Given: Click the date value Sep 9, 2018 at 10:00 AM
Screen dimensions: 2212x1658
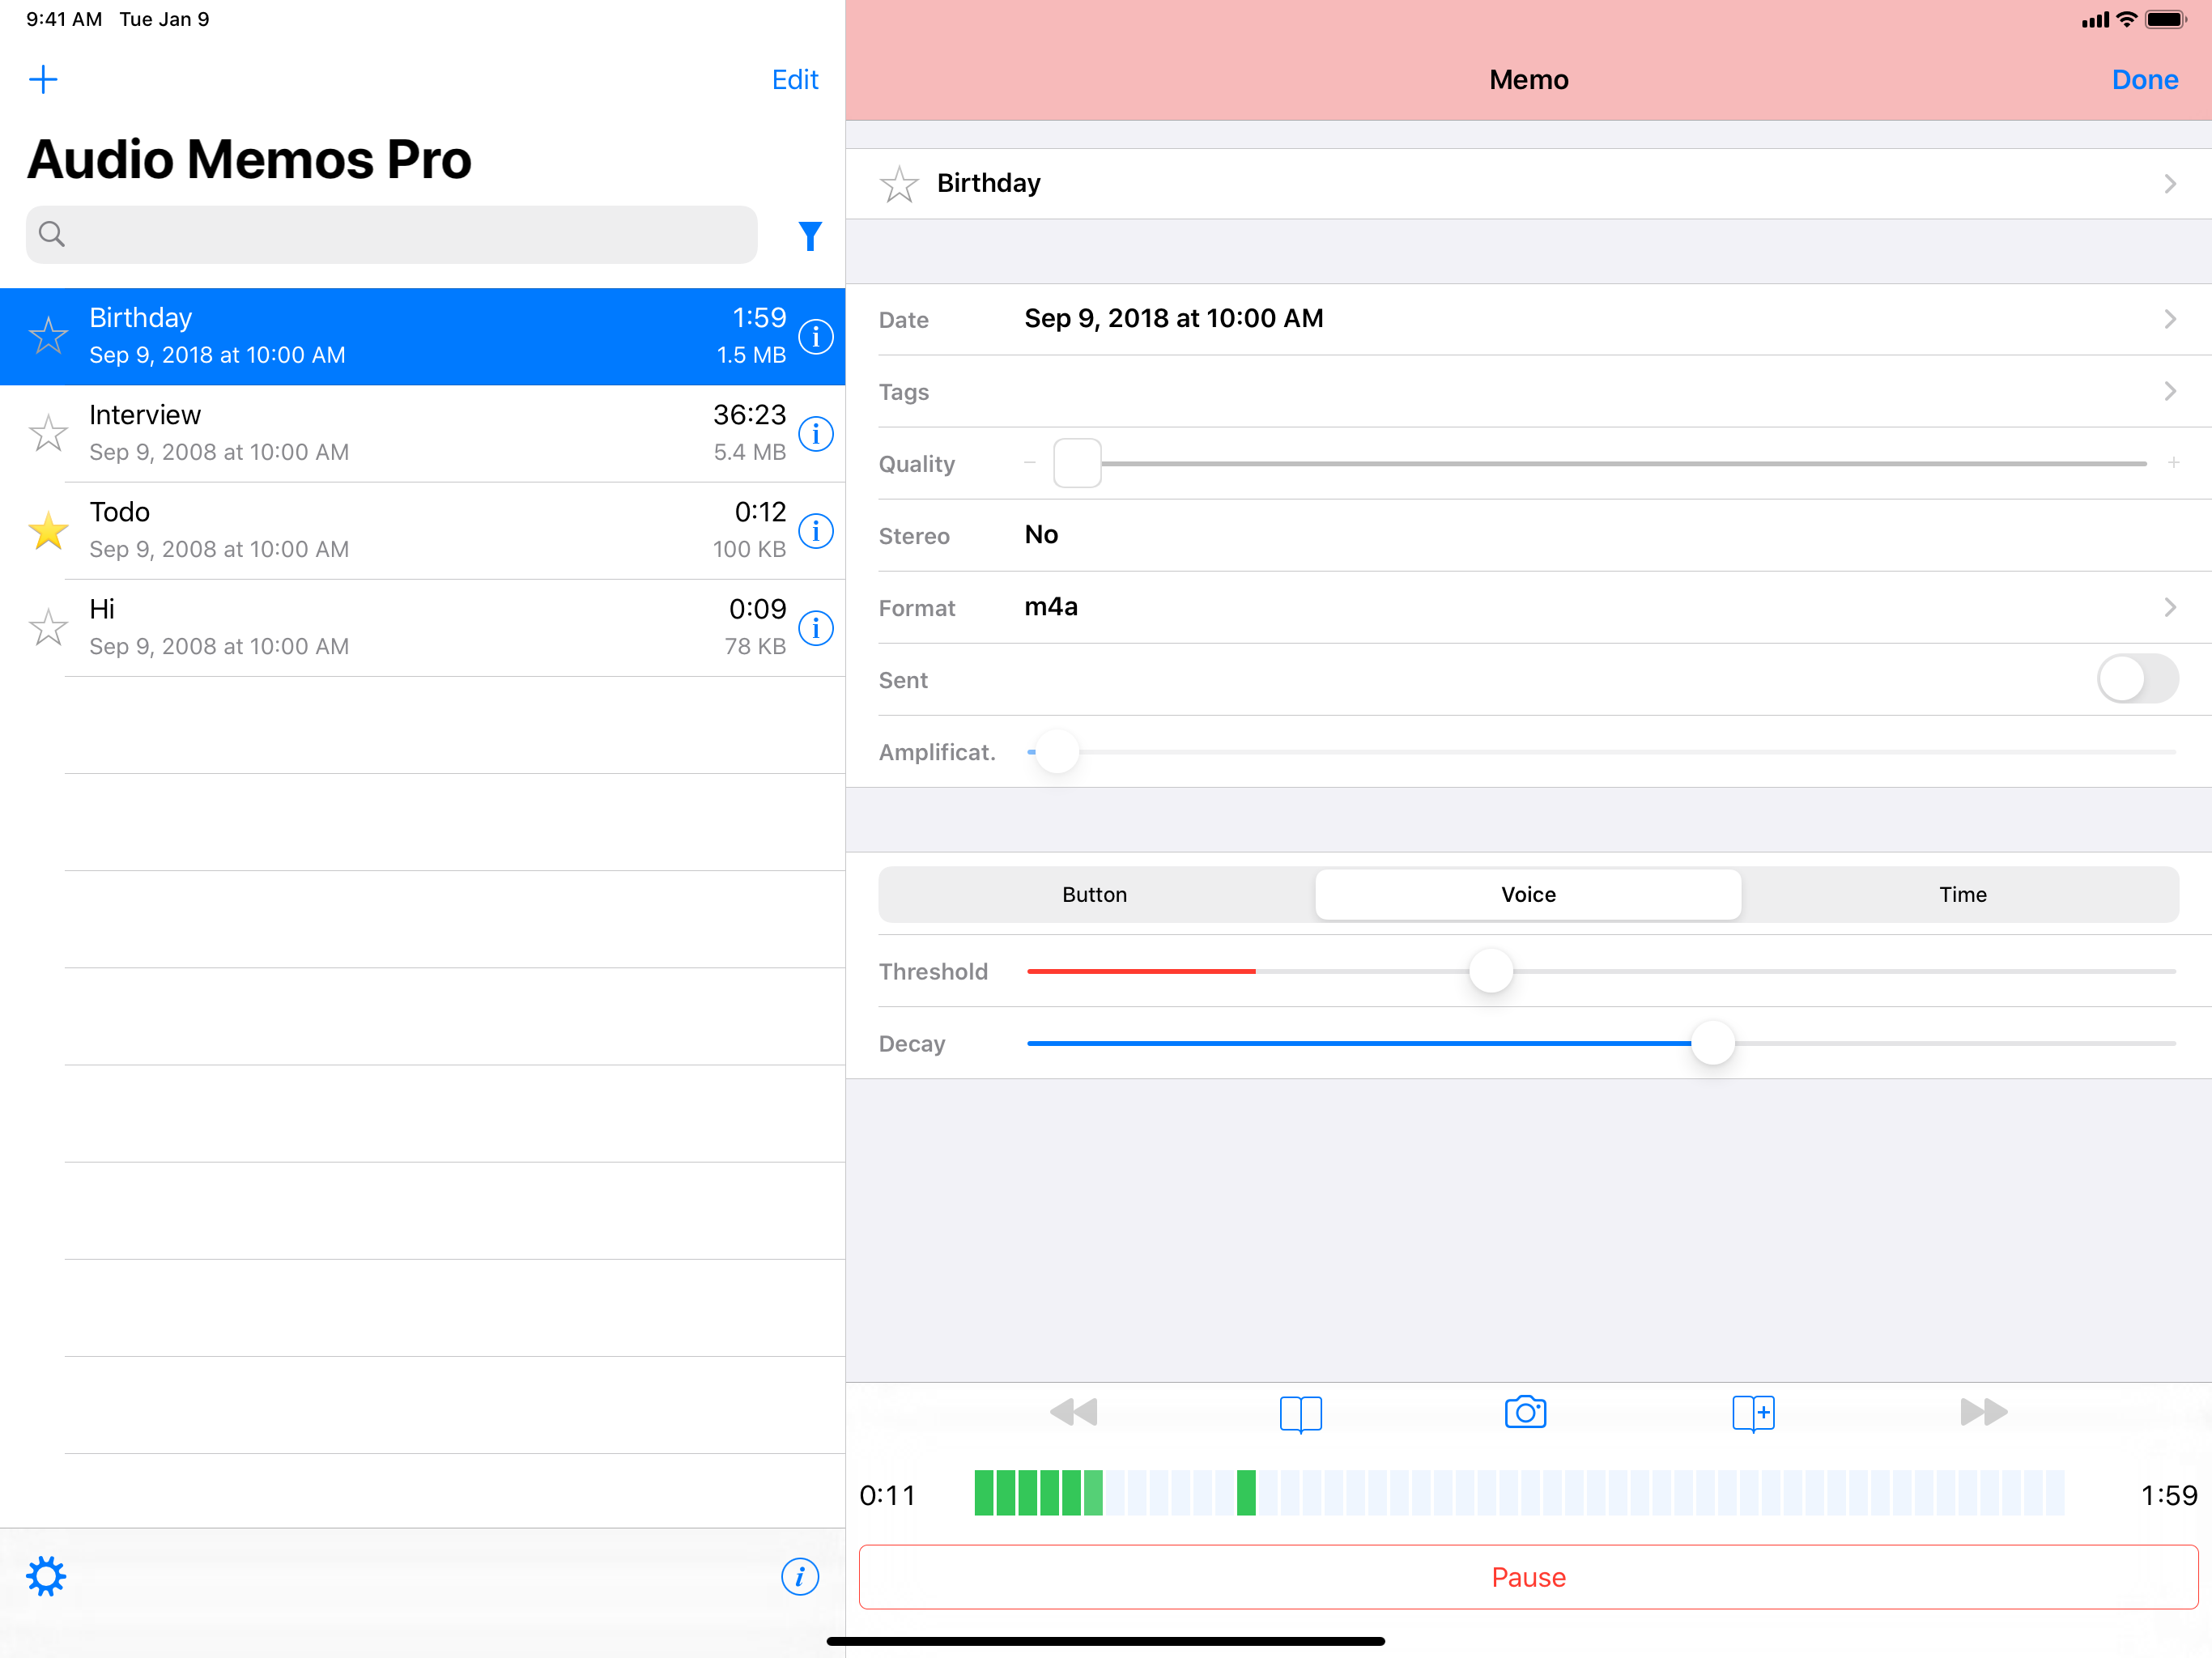Looking at the screenshot, I should (x=1174, y=319).
